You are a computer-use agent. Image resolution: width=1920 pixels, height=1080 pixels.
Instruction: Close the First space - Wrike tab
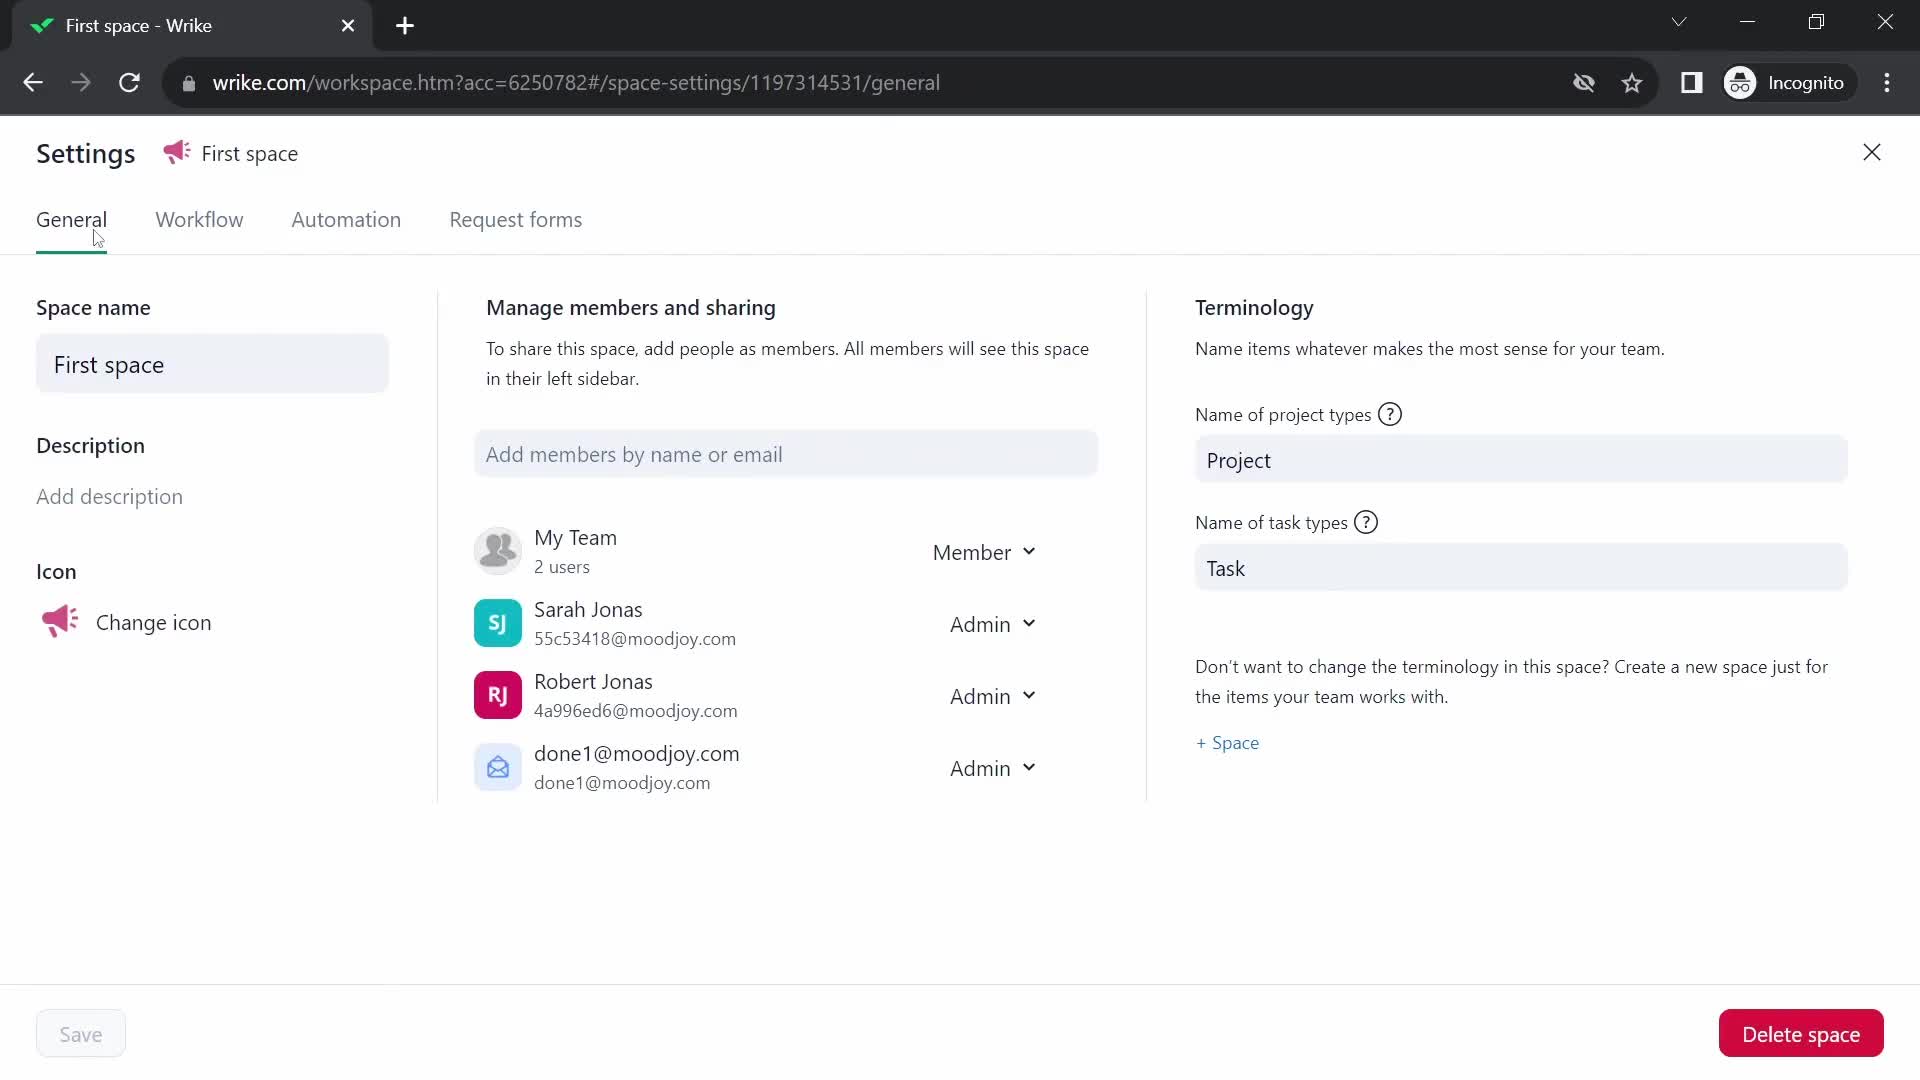coord(348,26)
